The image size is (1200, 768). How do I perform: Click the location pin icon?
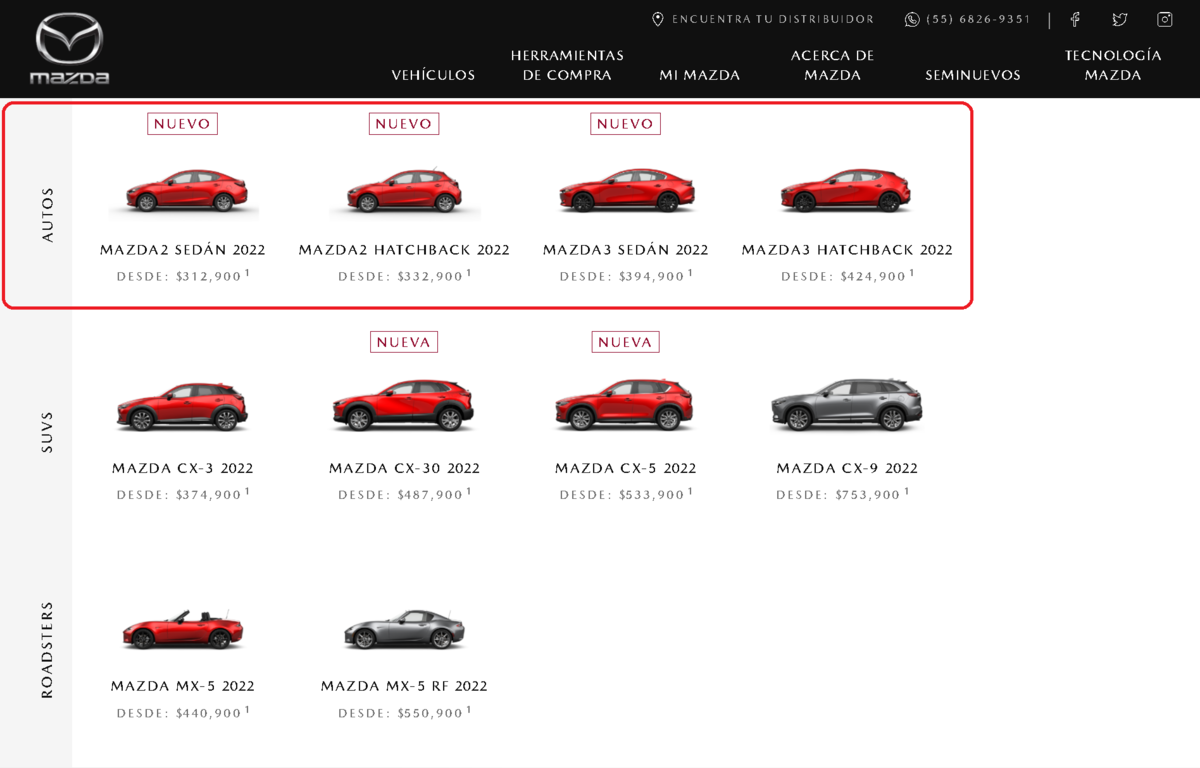click(657, 20)
